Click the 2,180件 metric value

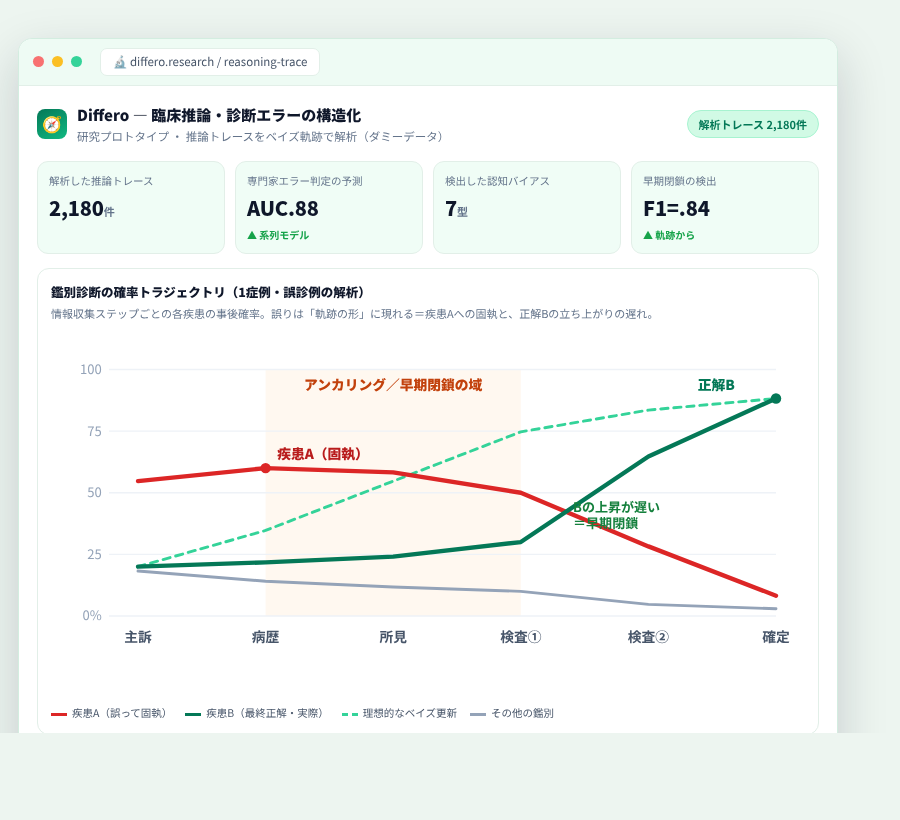tap(82, 209)
